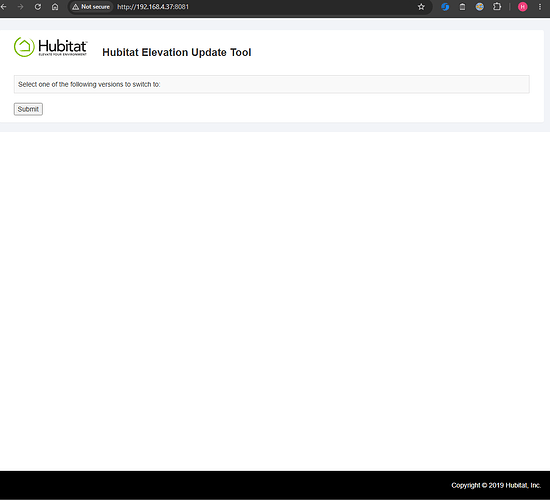This screenshot has width=550, height=500.
Task: Click the trash can extension icon
Action: pyautogui.click(x=462, y=7)
